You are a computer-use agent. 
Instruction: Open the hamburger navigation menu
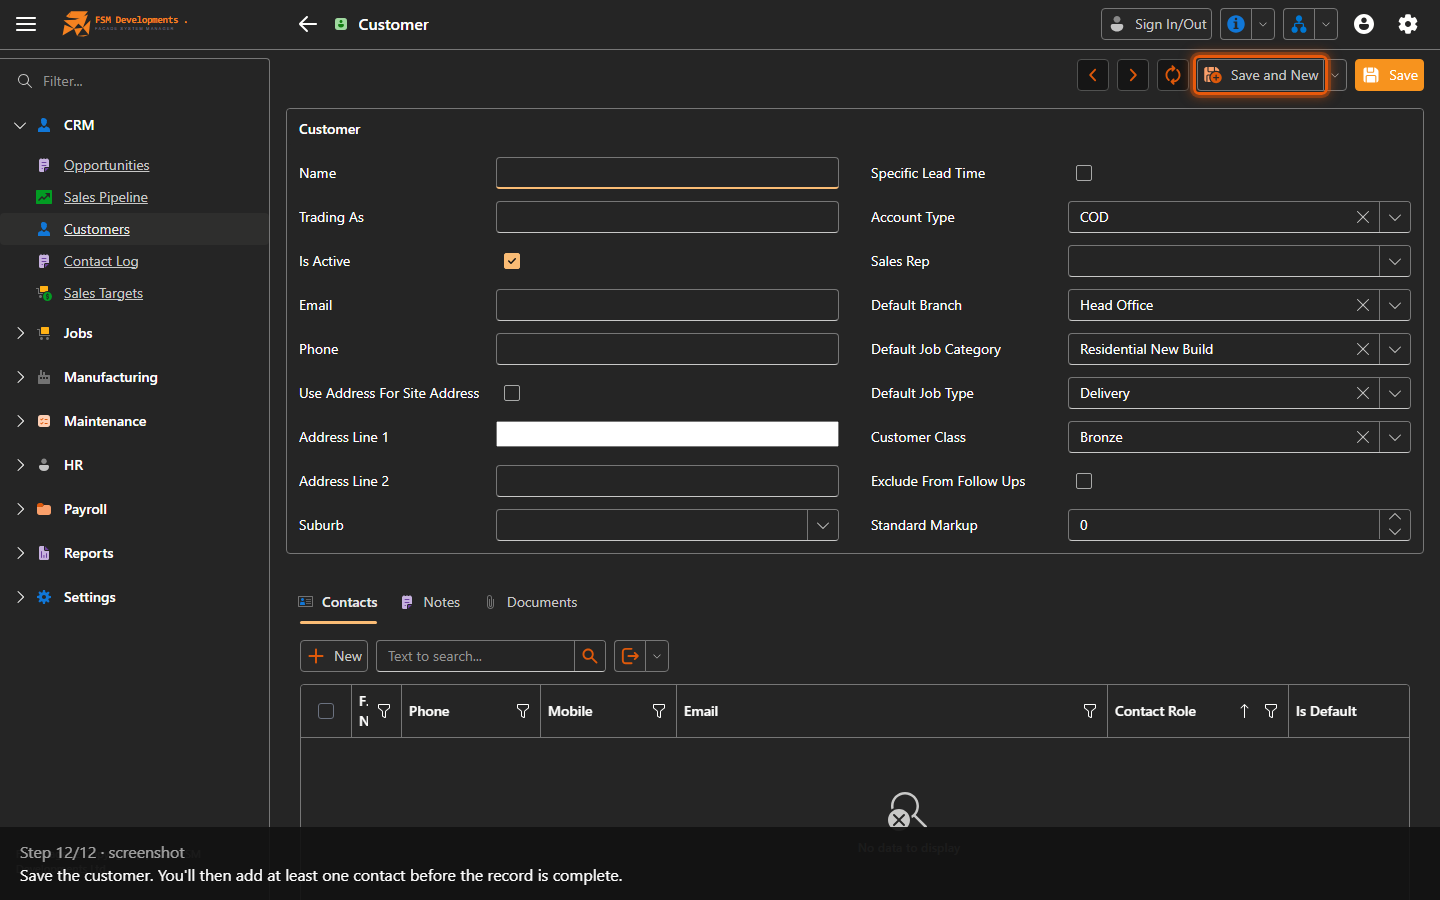pyautogui.click(x=26, y=24)
